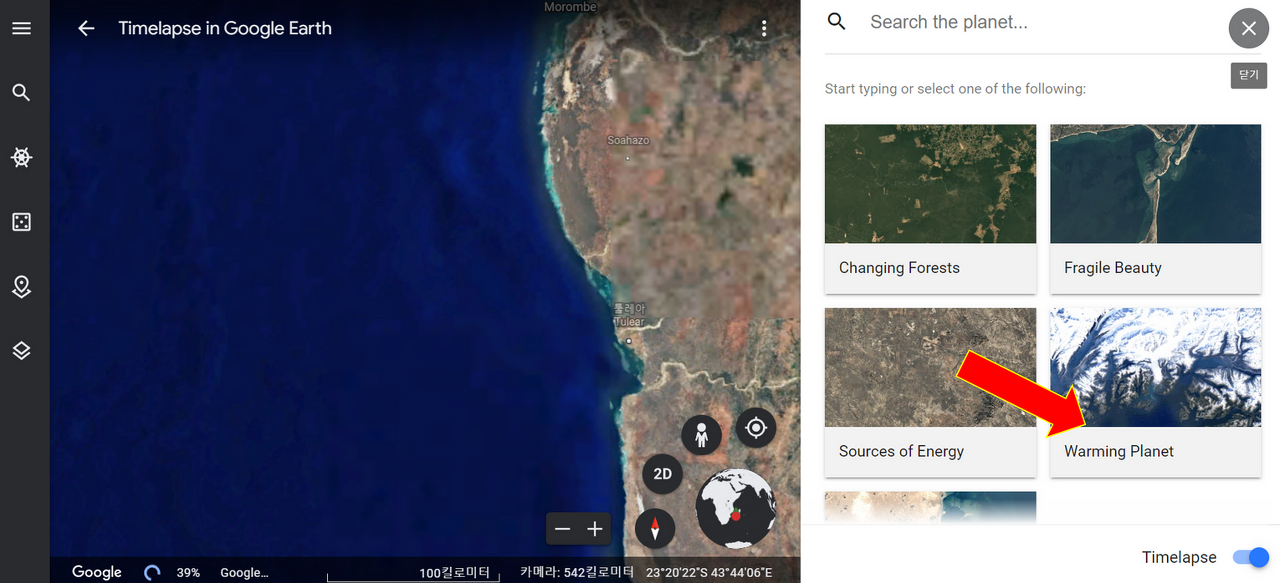Focus the Search the planet field

pos(1040,22)
